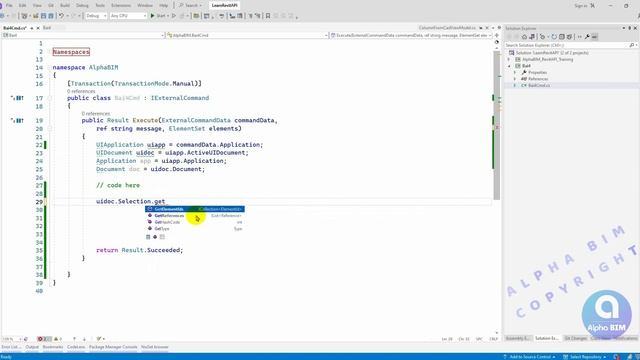640x360 pixels.
Task: Collapse the Bai4Cmd class at line 17
Action: point(49,98)
